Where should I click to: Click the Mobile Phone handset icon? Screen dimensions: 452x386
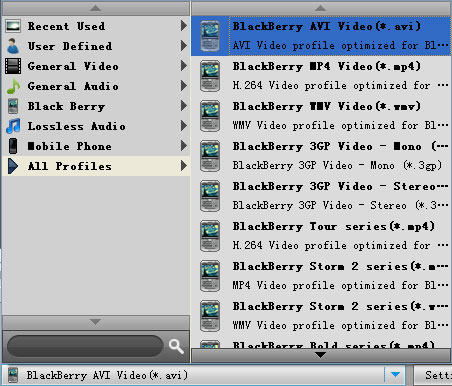click(13, 146)
